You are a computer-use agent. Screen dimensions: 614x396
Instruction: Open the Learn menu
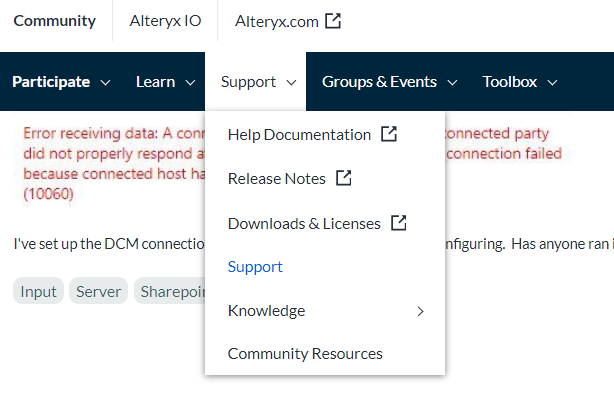point(155,82)
